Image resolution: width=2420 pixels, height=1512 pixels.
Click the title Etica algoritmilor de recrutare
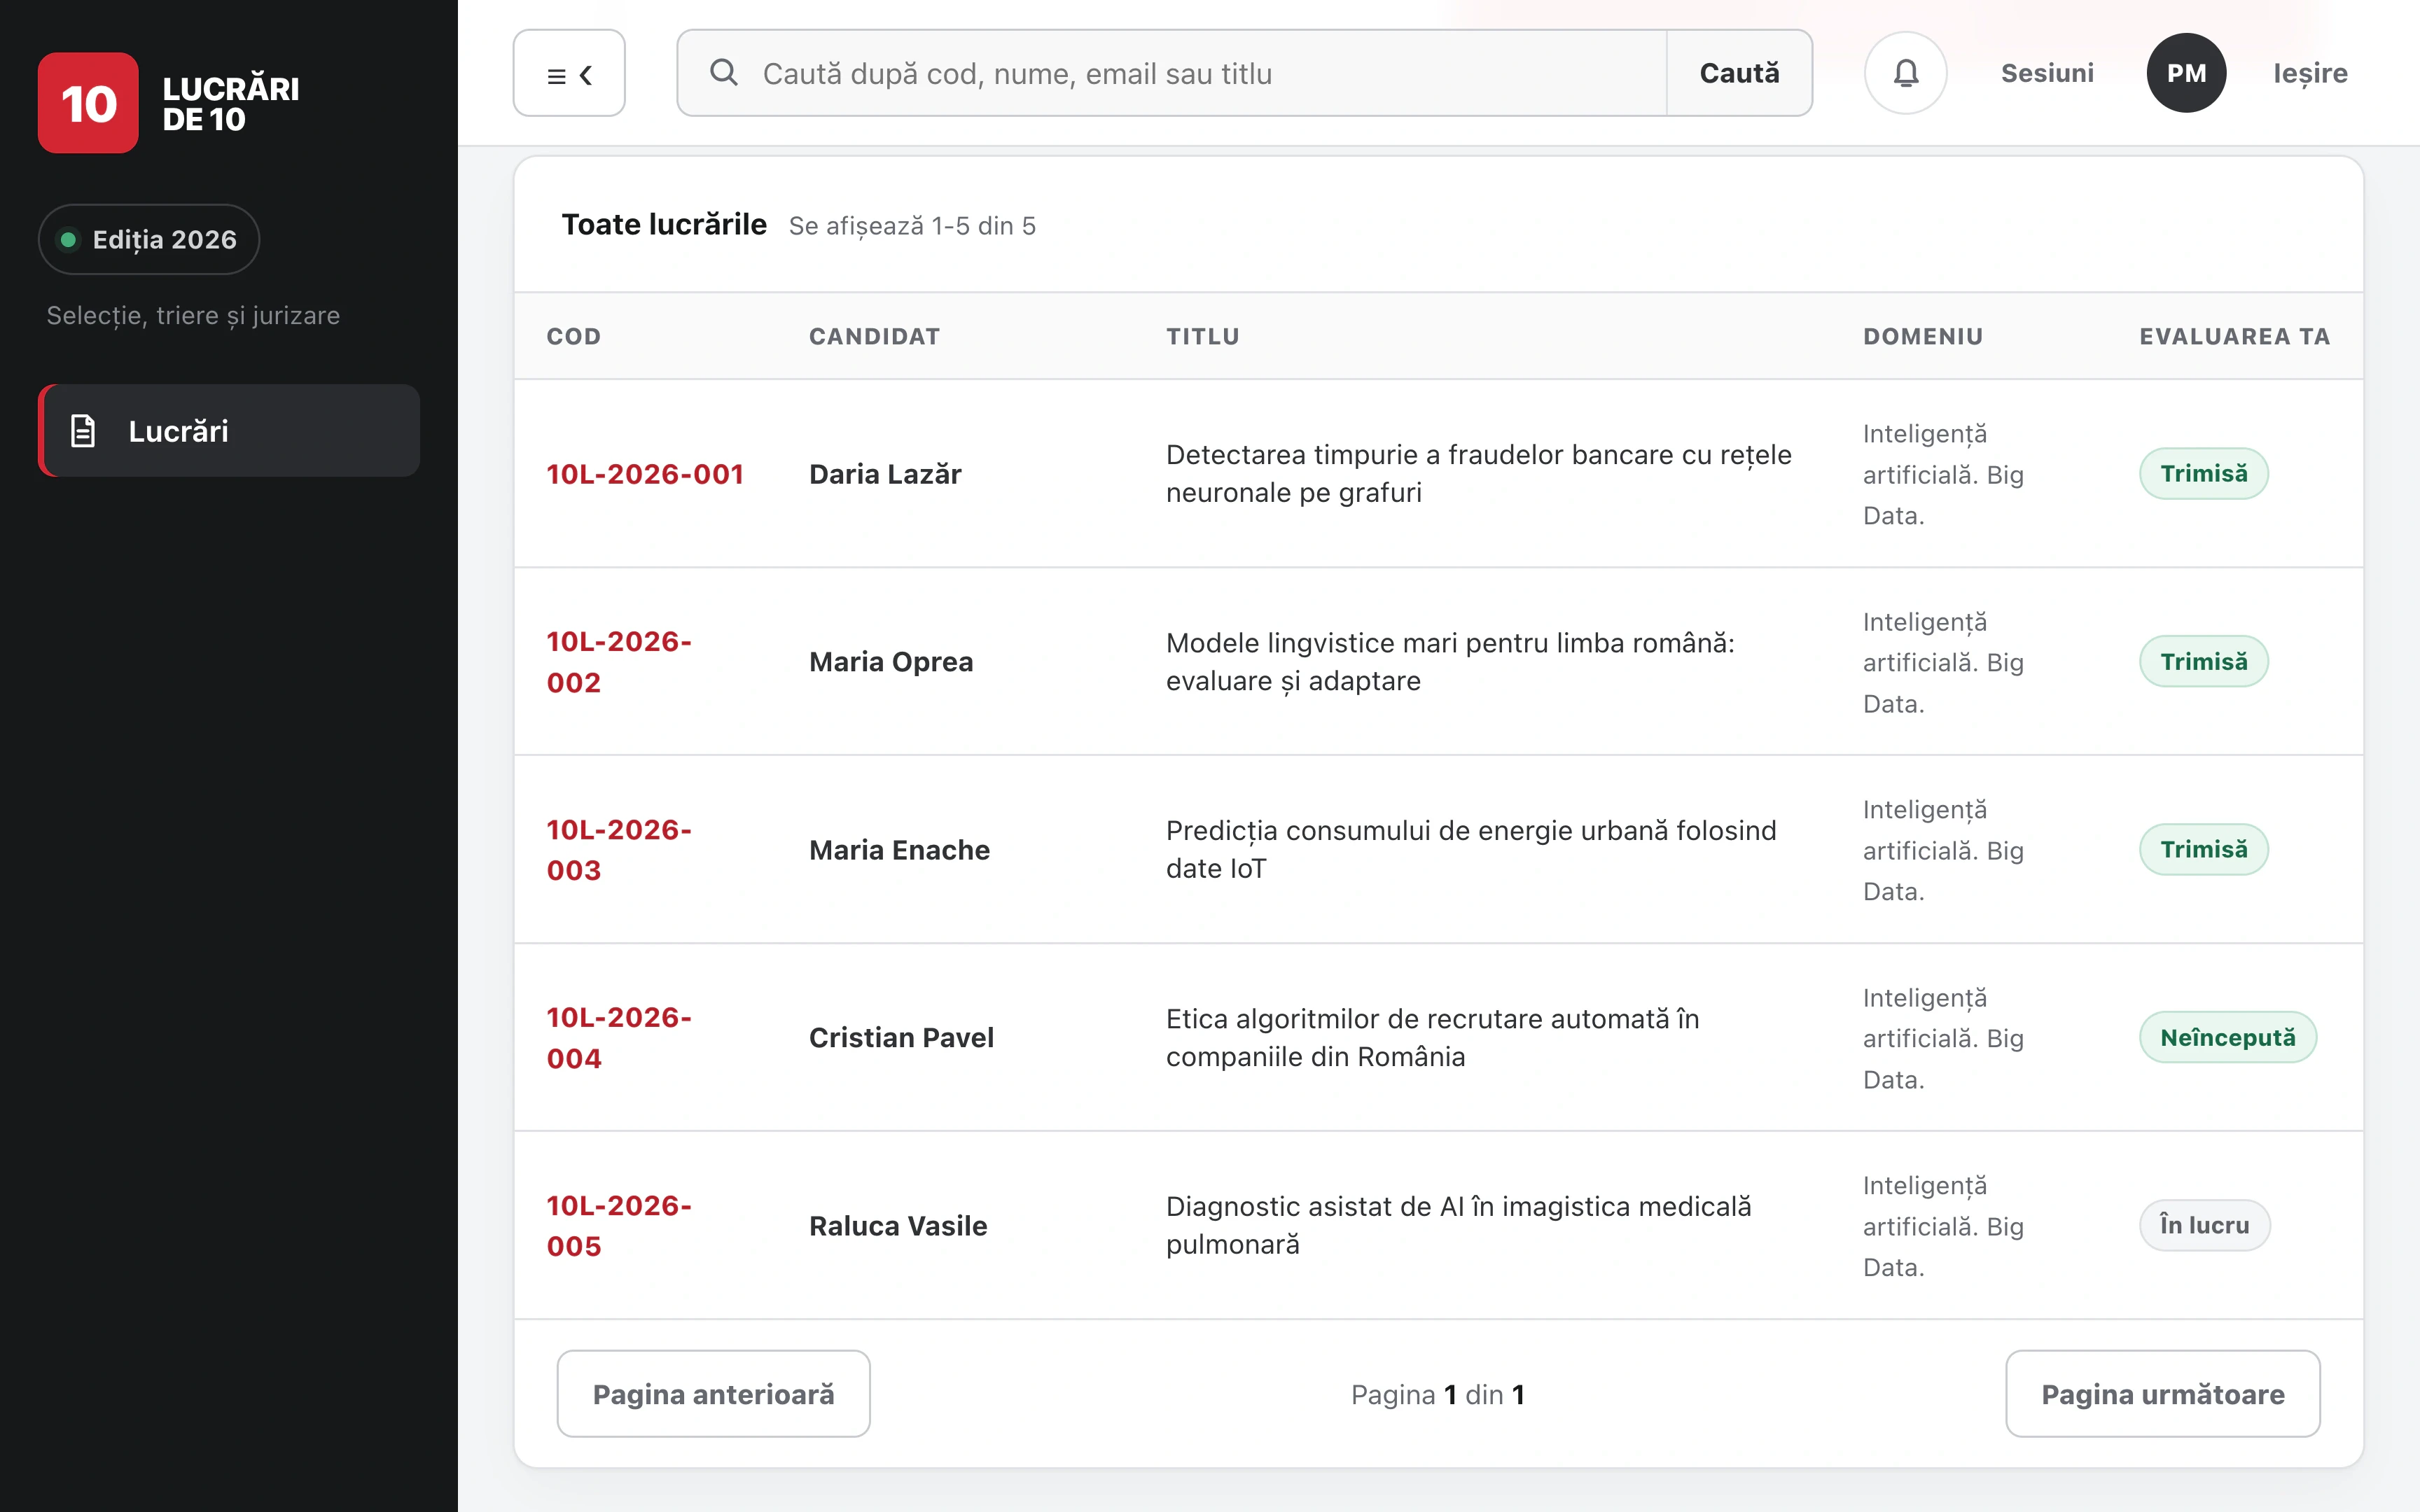(1432, 1038)
